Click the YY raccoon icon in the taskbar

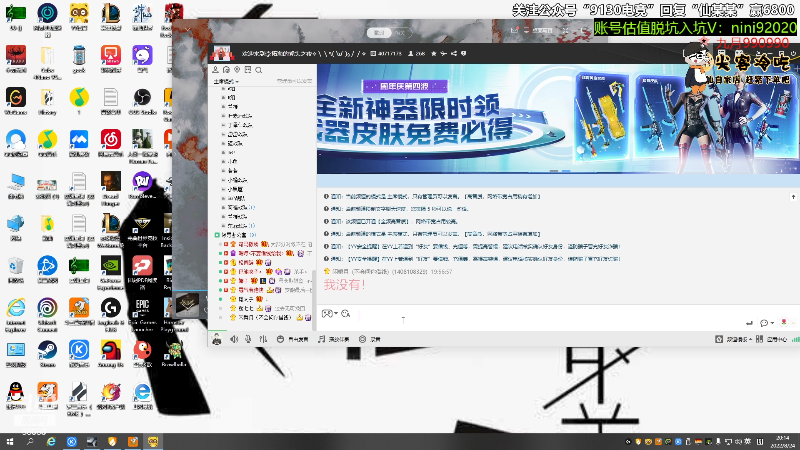pyautogui.click(x=153, y=441)
